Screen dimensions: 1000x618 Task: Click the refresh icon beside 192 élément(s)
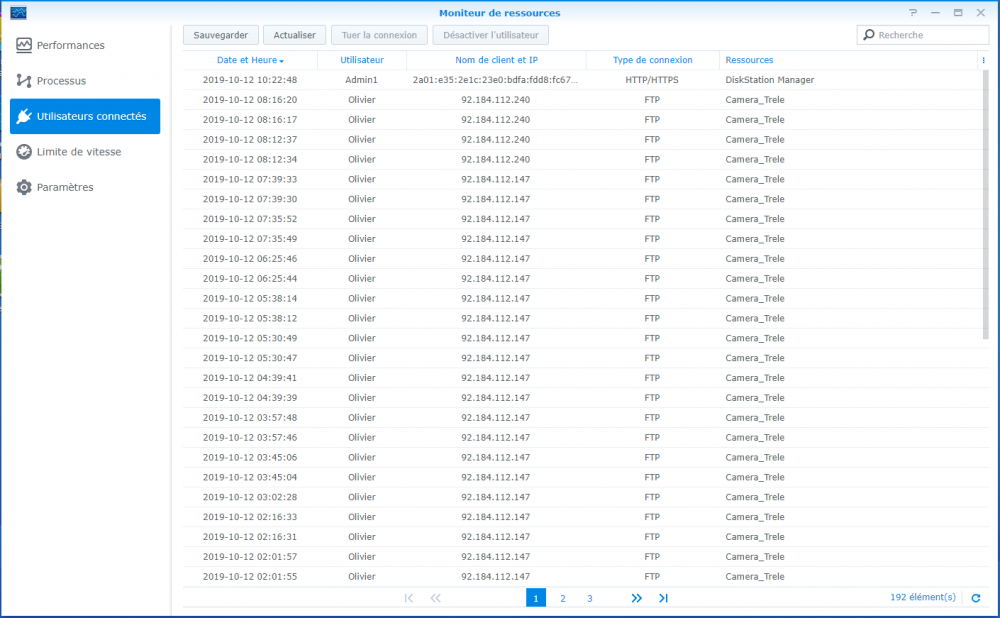976,598
